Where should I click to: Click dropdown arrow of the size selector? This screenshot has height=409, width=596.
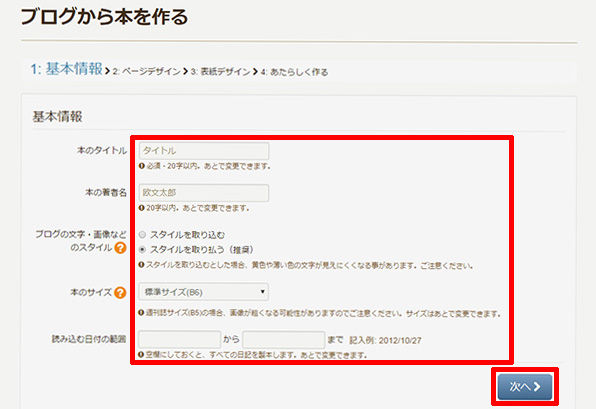point(262,292)
